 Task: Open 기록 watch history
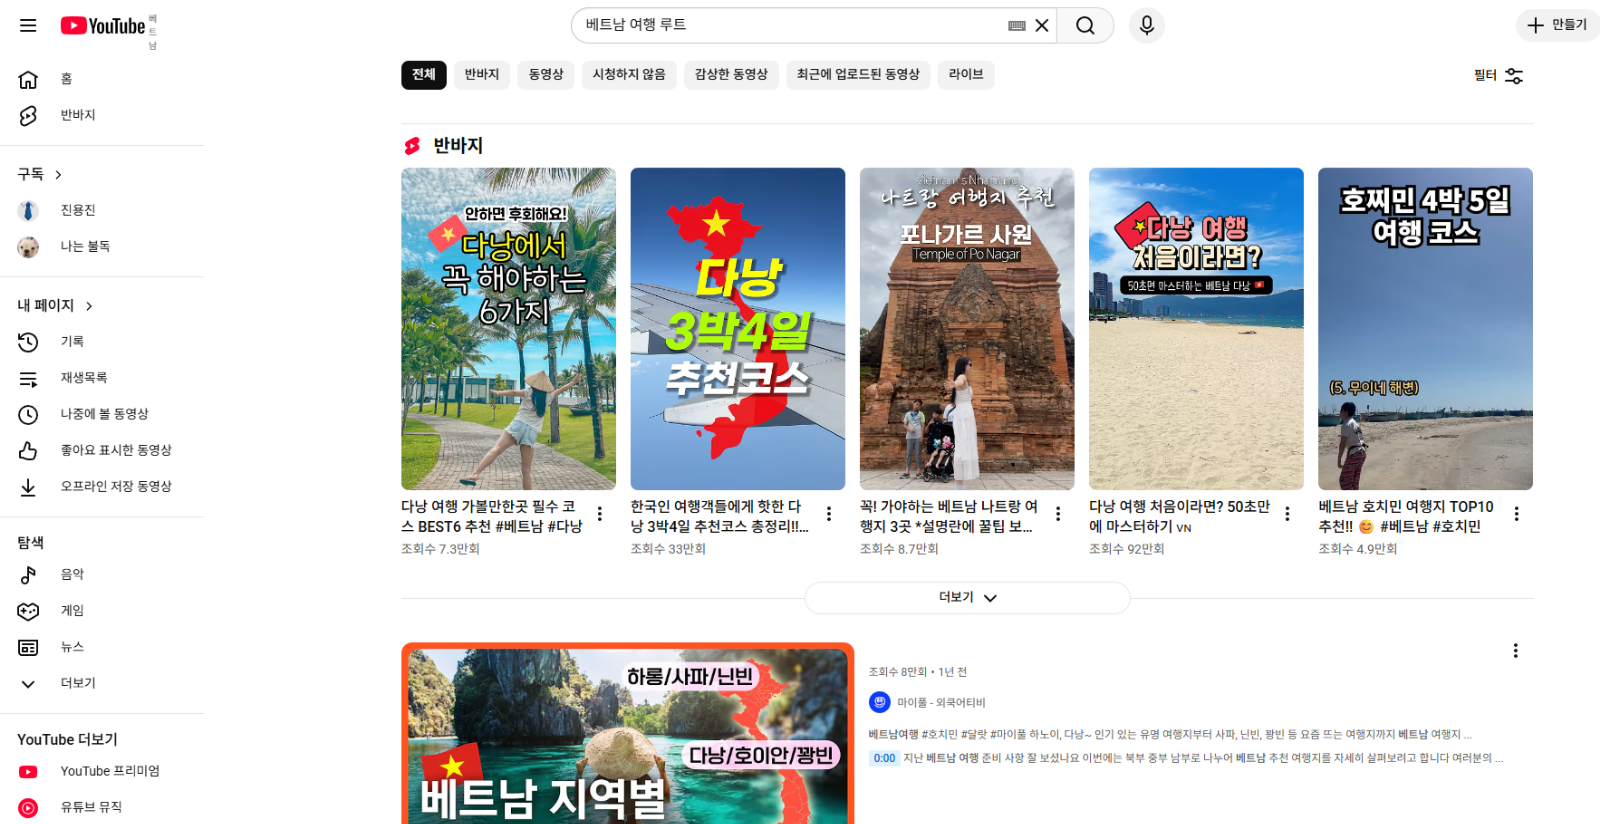(x=102, y=342)
